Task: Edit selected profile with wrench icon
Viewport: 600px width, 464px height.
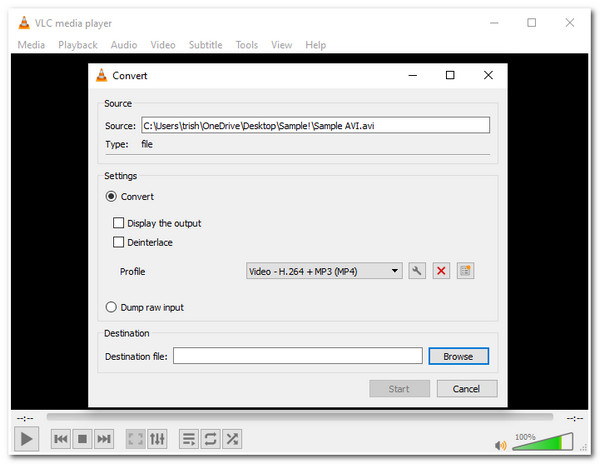Action: (x=417, y=271)
